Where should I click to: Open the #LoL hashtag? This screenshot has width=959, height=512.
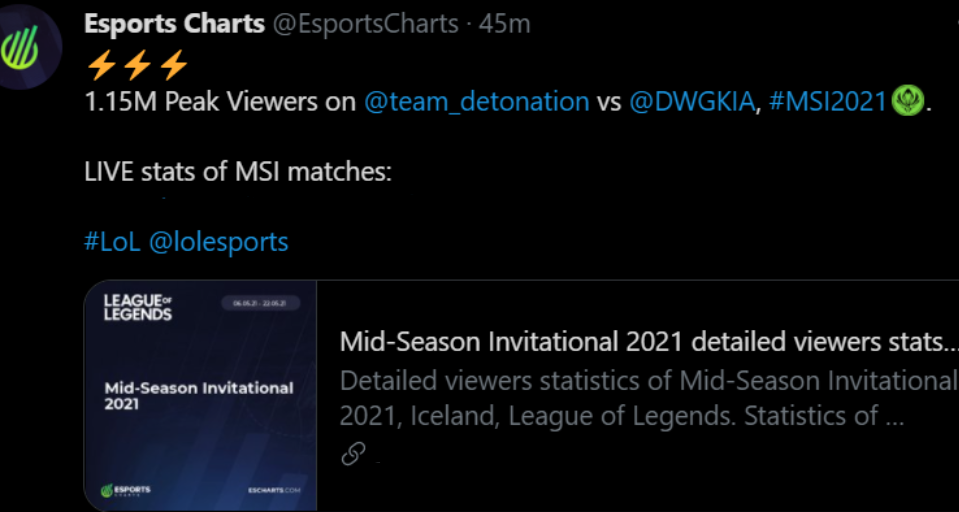coord(113,242)
